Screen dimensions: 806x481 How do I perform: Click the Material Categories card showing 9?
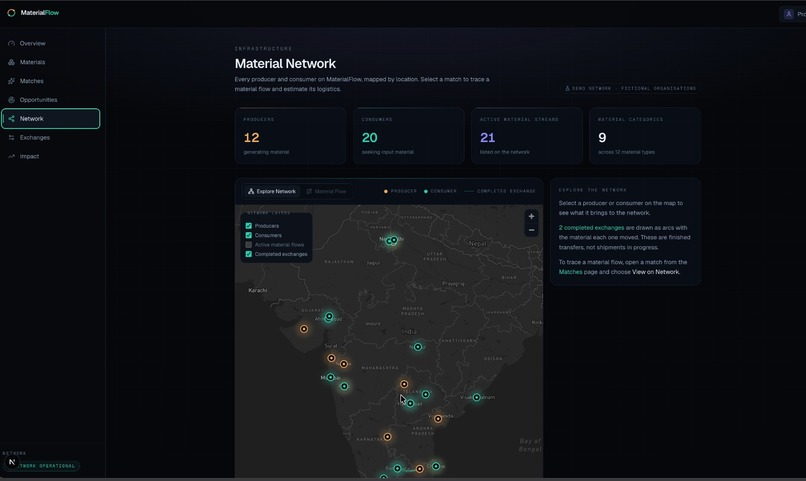click(645, 136)
